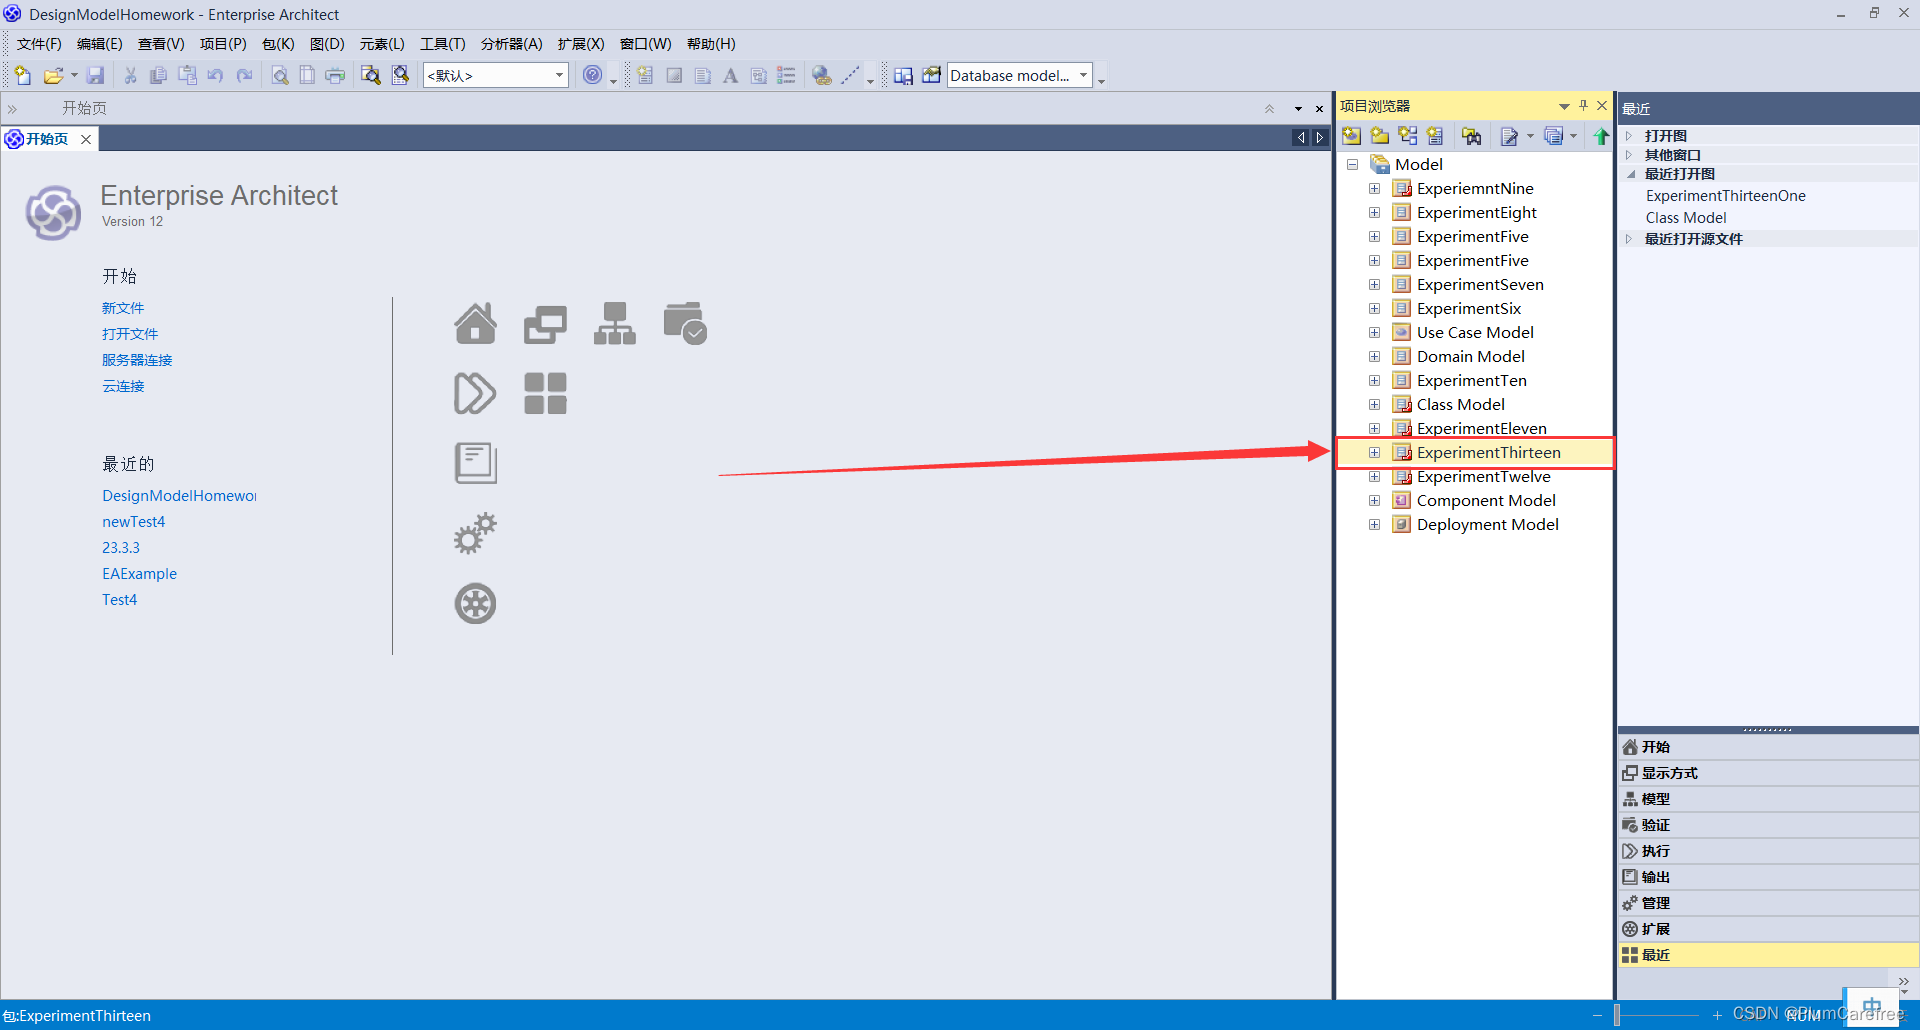
Task: Click the page-shaped 输出 portal icon
Action: [x=475, y=463]
